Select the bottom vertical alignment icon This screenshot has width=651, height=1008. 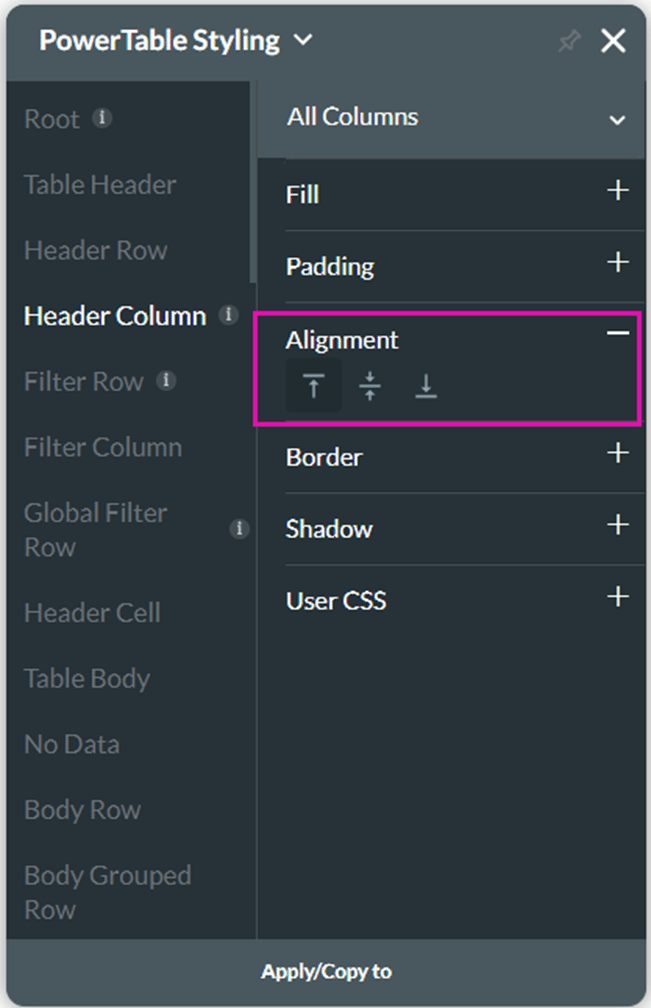point(426,387)
